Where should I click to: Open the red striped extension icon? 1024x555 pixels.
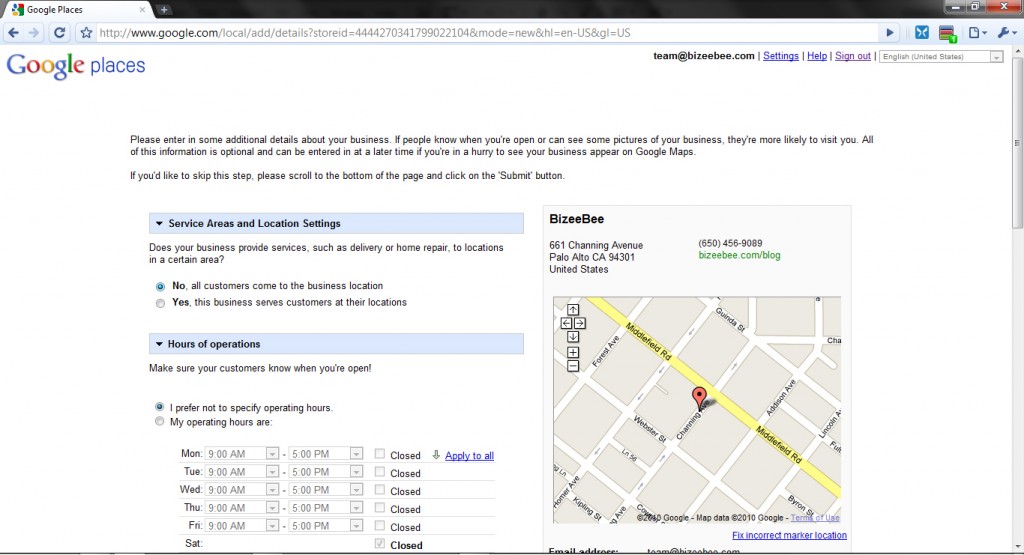(x=947, y=33)
